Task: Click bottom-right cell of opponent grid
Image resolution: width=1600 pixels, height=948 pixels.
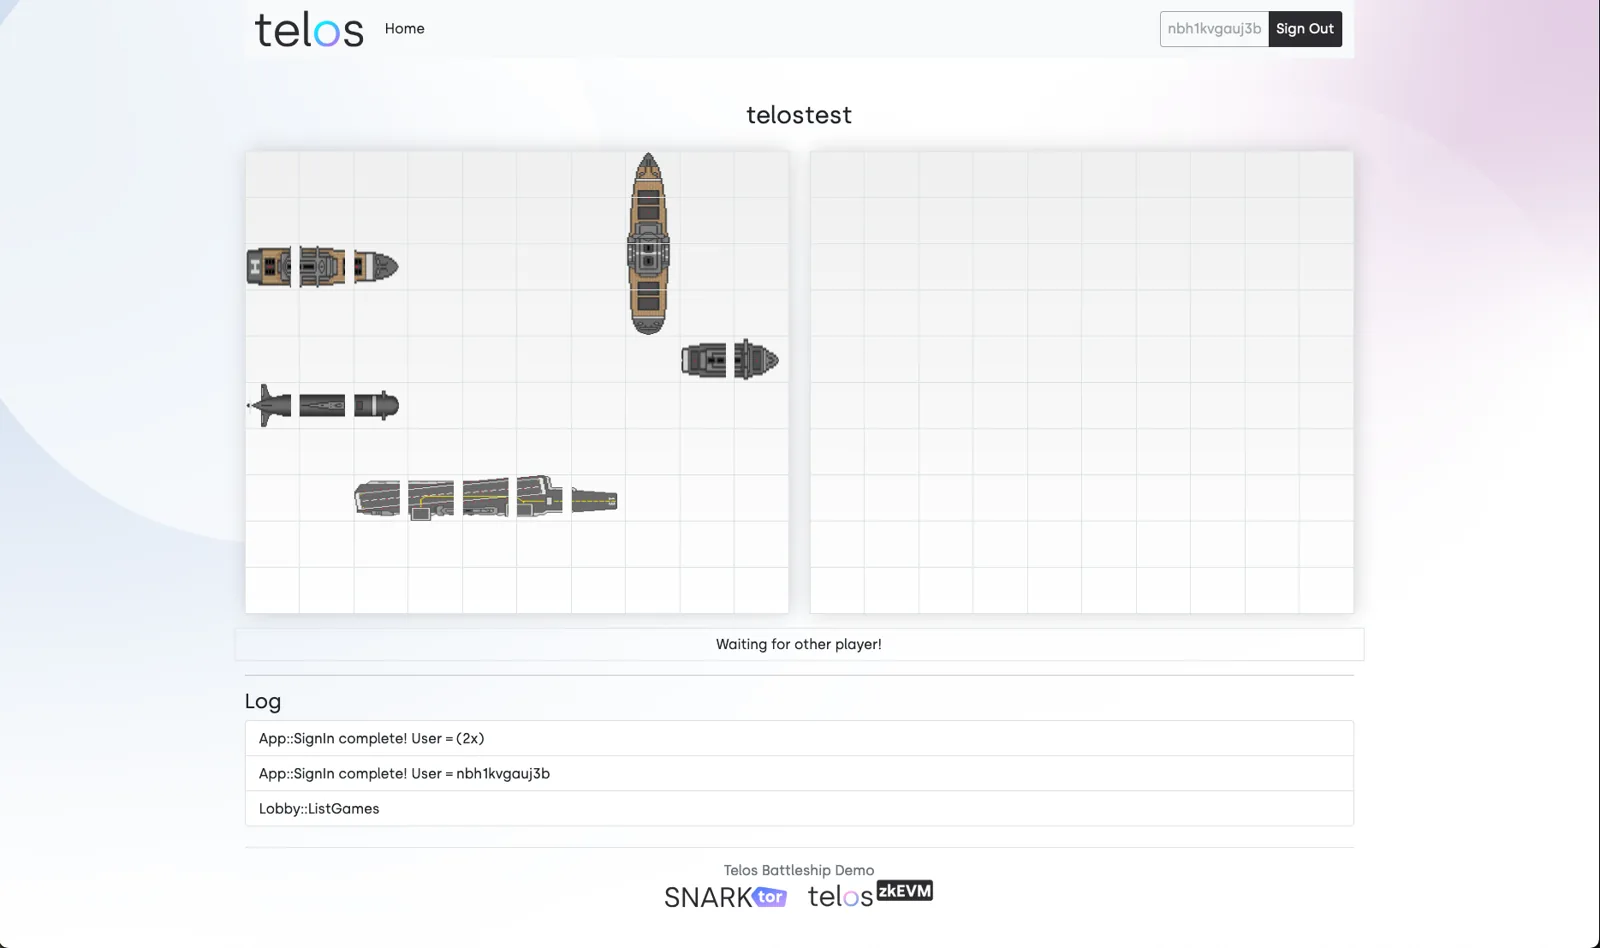Action: 1326,590
